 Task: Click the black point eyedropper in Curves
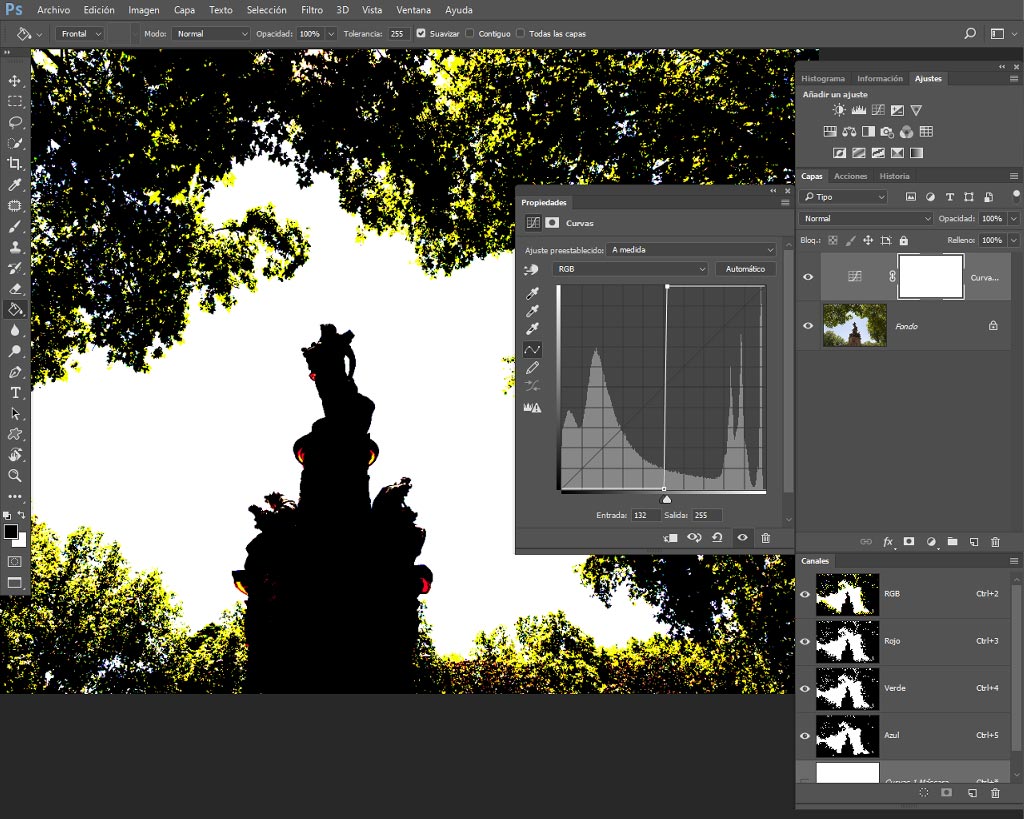532,293
